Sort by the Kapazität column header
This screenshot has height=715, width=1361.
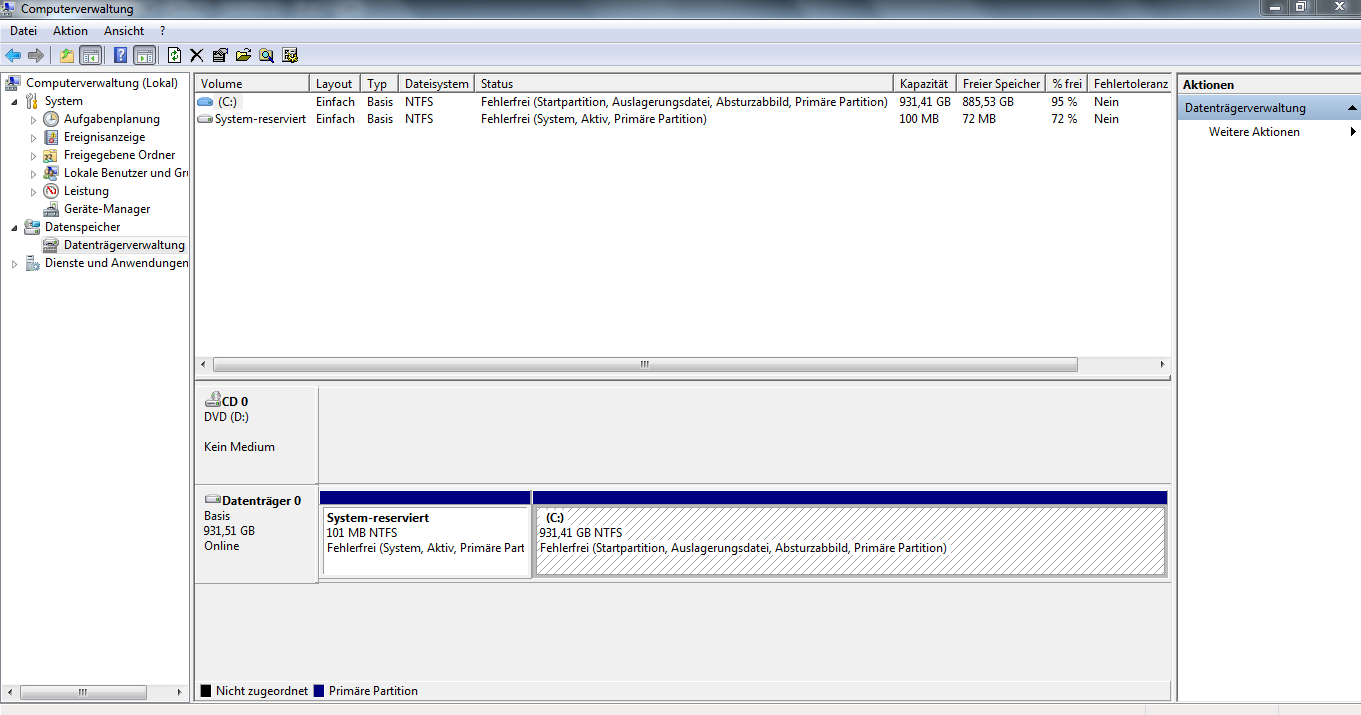coord(924,84)
